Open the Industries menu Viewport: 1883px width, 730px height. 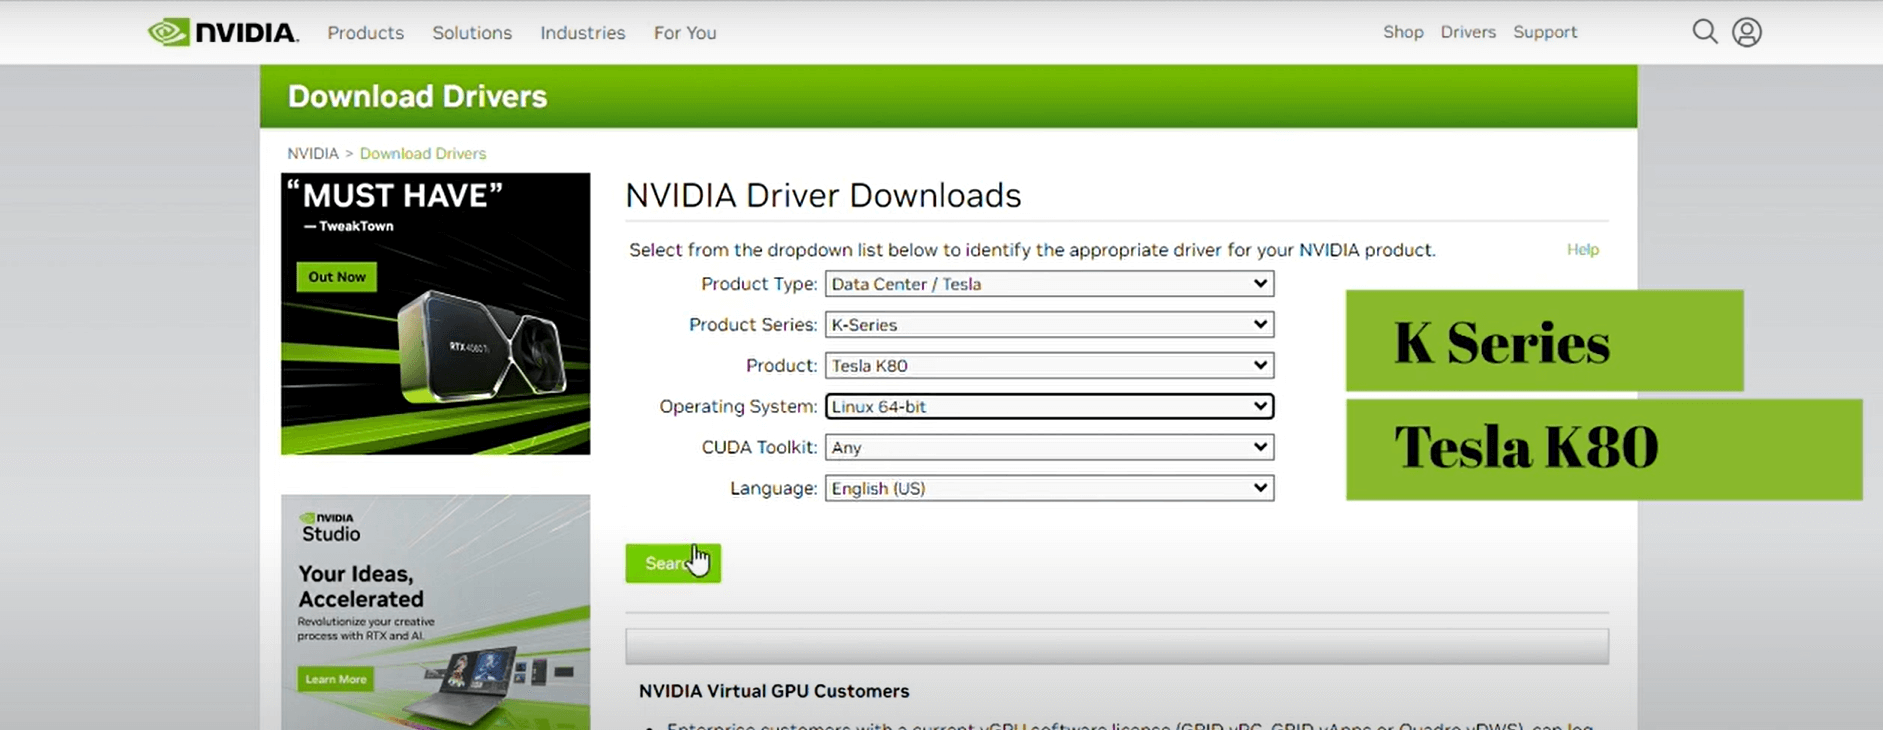pos(582,33)
